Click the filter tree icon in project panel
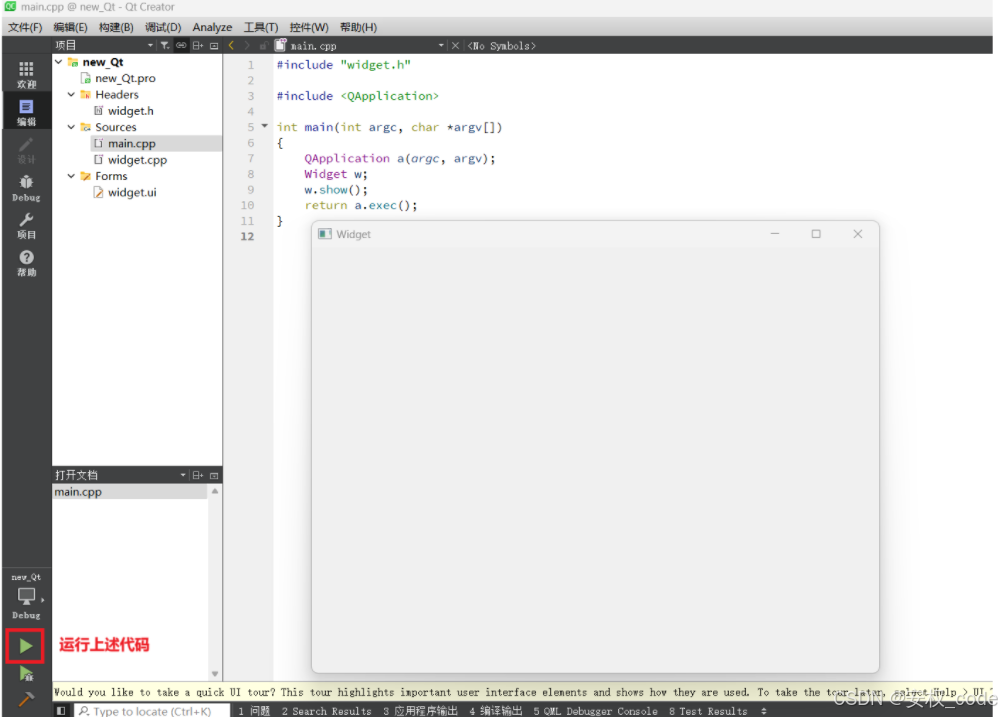The width and height of the screenshot is (1002, 717). coord(165,45)
